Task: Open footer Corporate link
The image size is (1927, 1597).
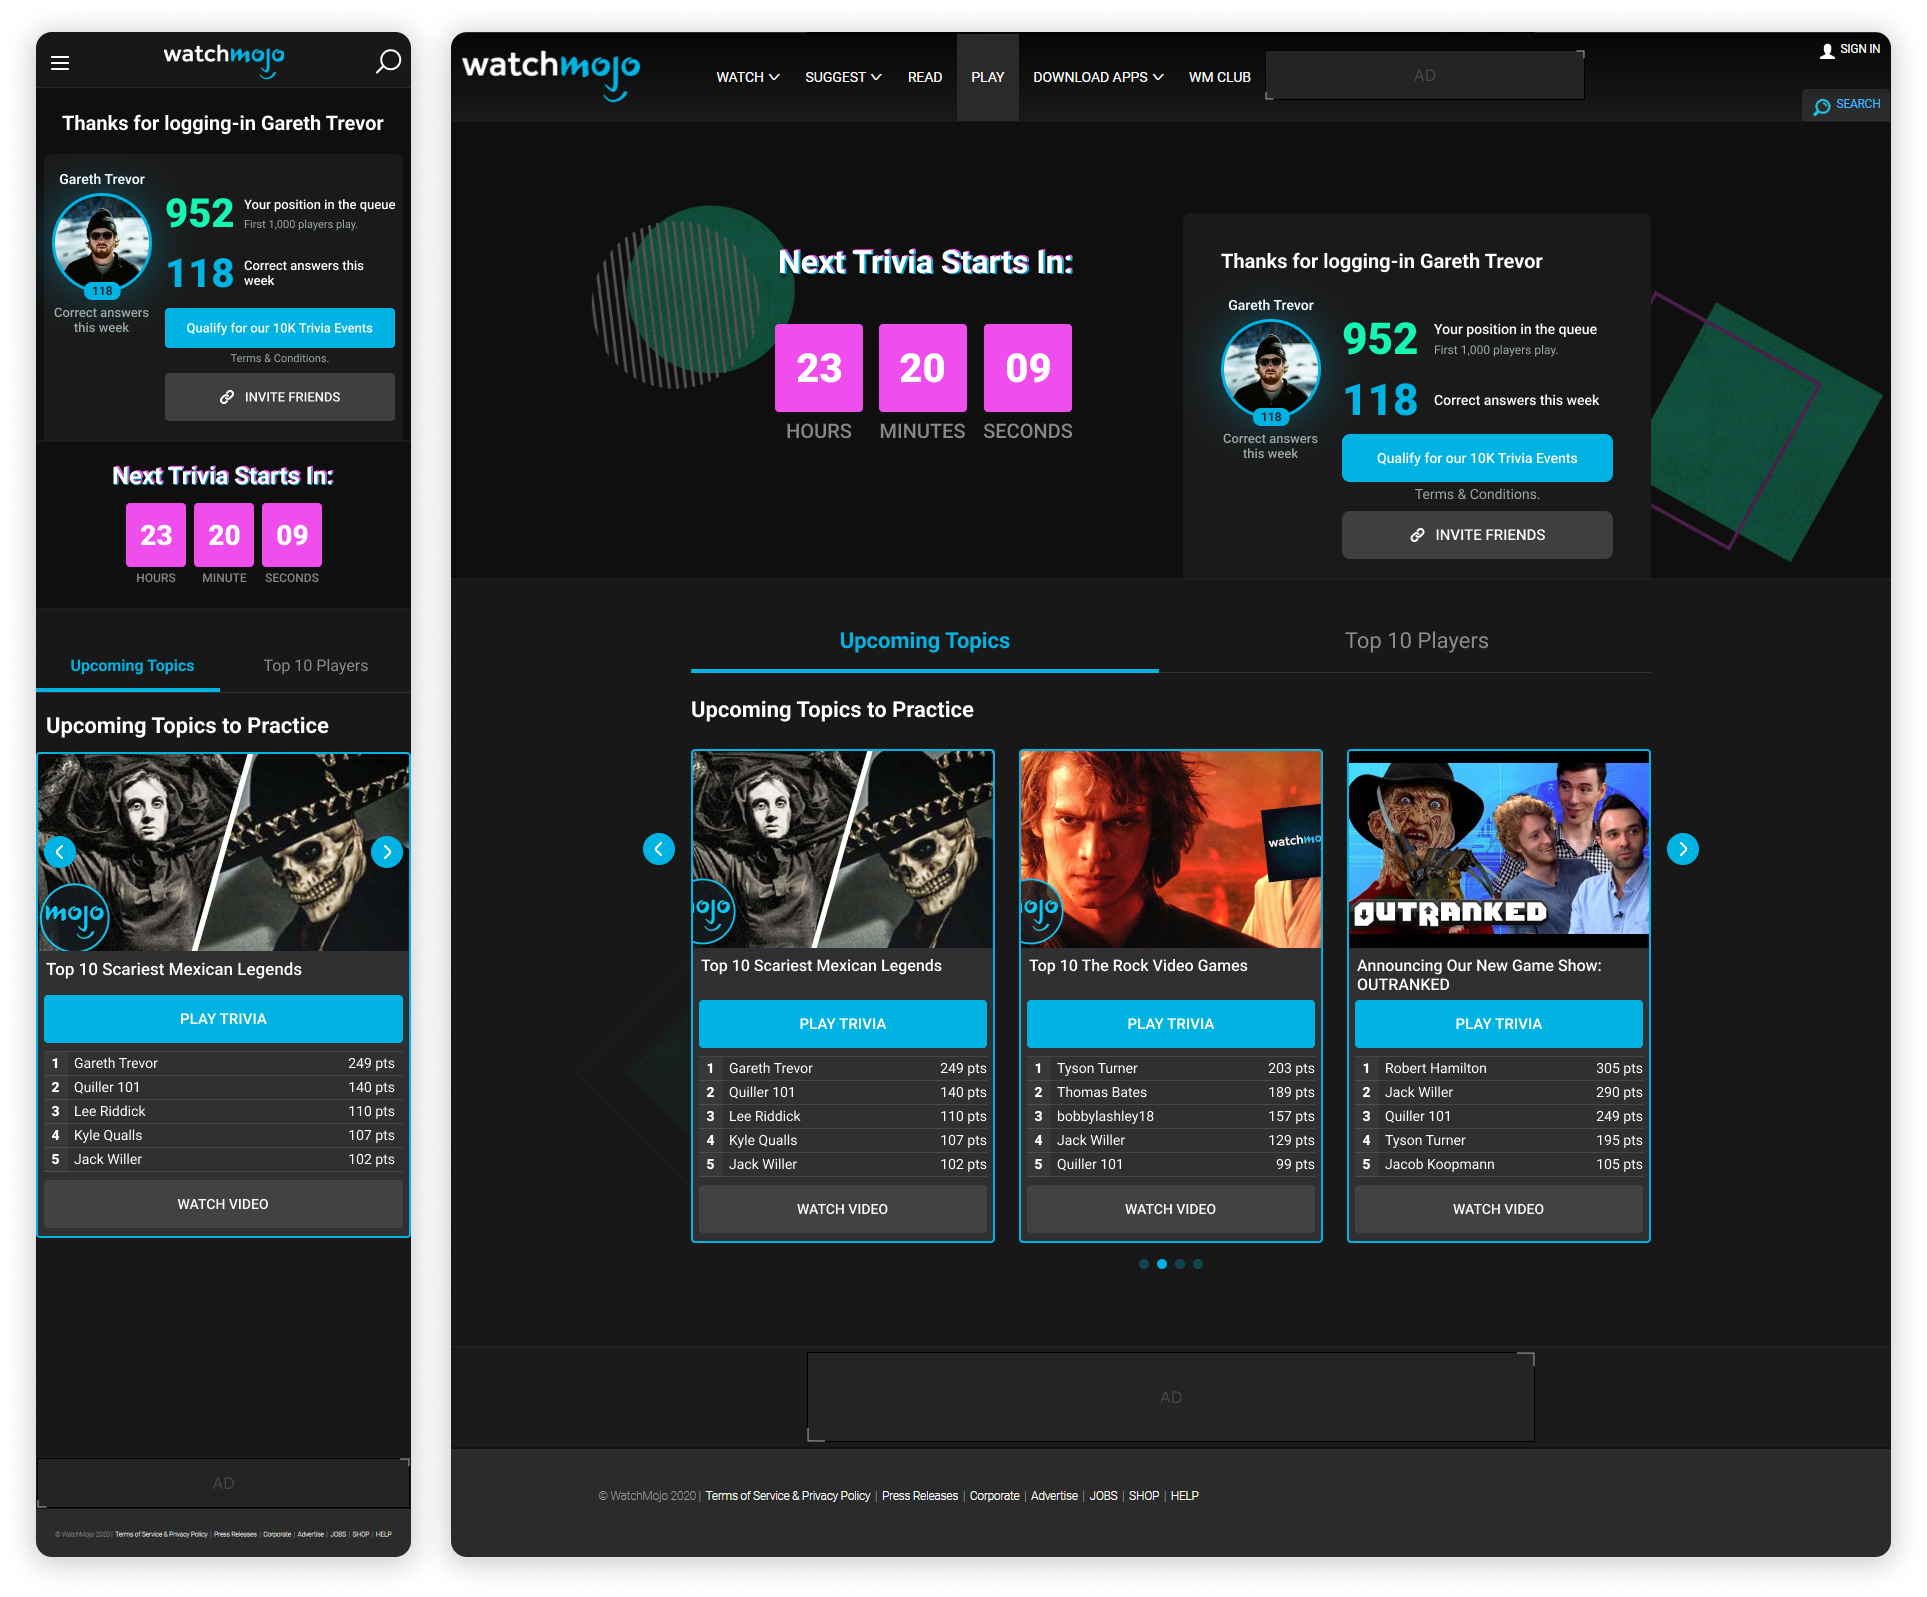Action: [x=995, y=1496]
